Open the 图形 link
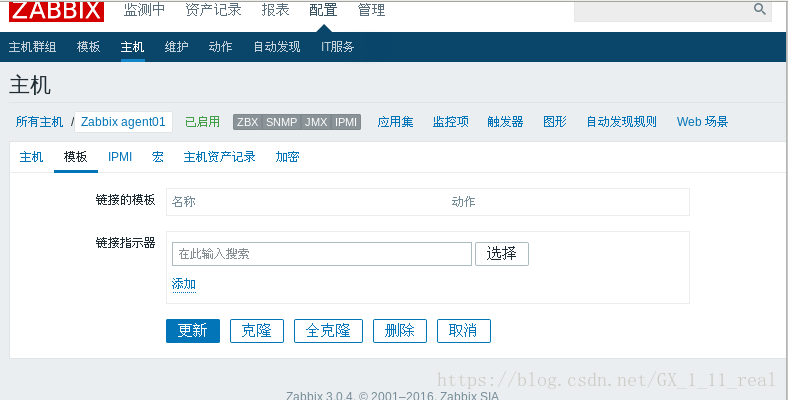 pyautogui.click(x=555, y=122)
